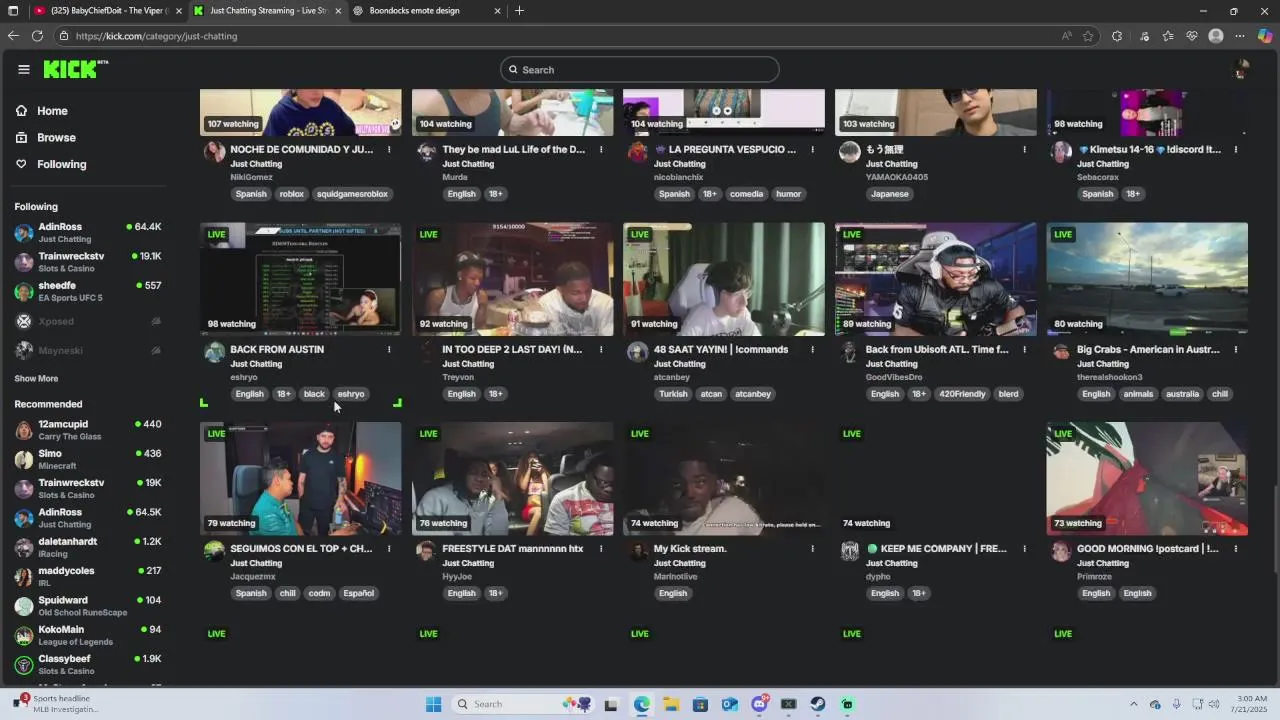Viewport: 1280px width, 720px height.
Task: Select the codm tag
Action: pyautogui.click(x=319, y=593)
